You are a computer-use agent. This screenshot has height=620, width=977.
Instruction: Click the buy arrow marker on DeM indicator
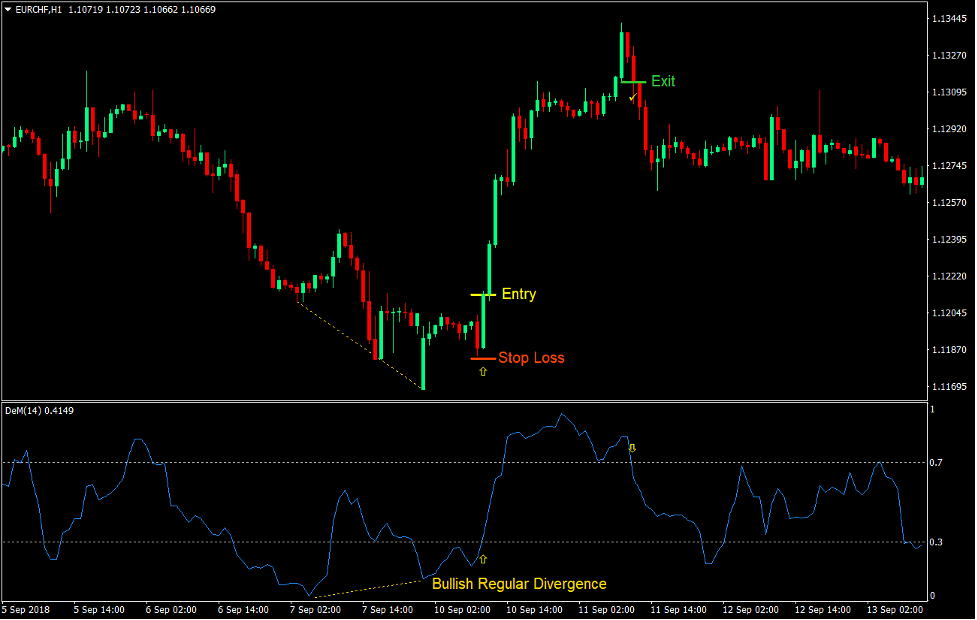(x=485, y=560)
